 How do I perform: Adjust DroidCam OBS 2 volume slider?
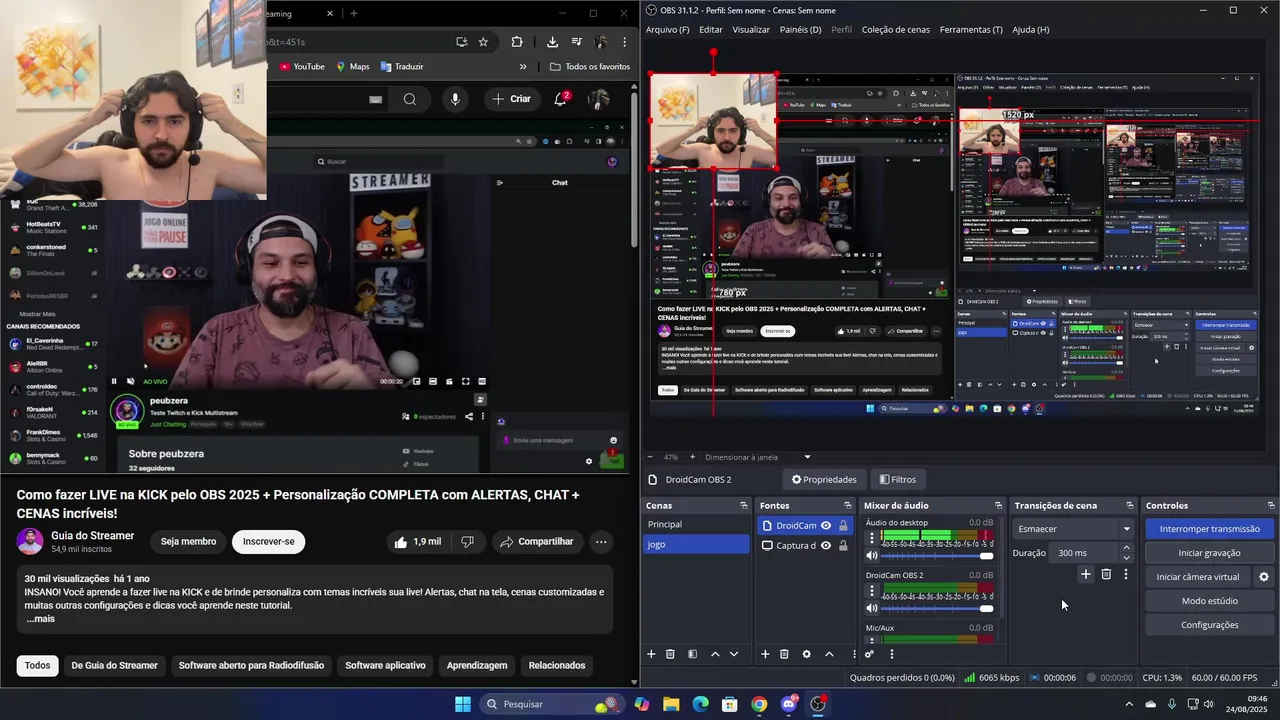coord(937,608)
